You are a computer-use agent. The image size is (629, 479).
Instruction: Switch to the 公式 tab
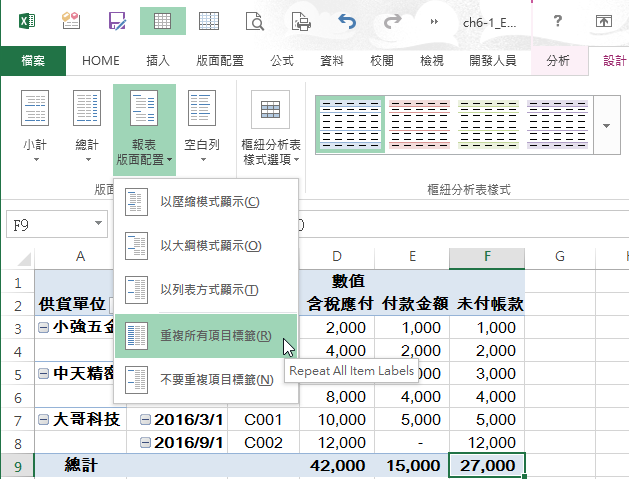pos(282,61)
